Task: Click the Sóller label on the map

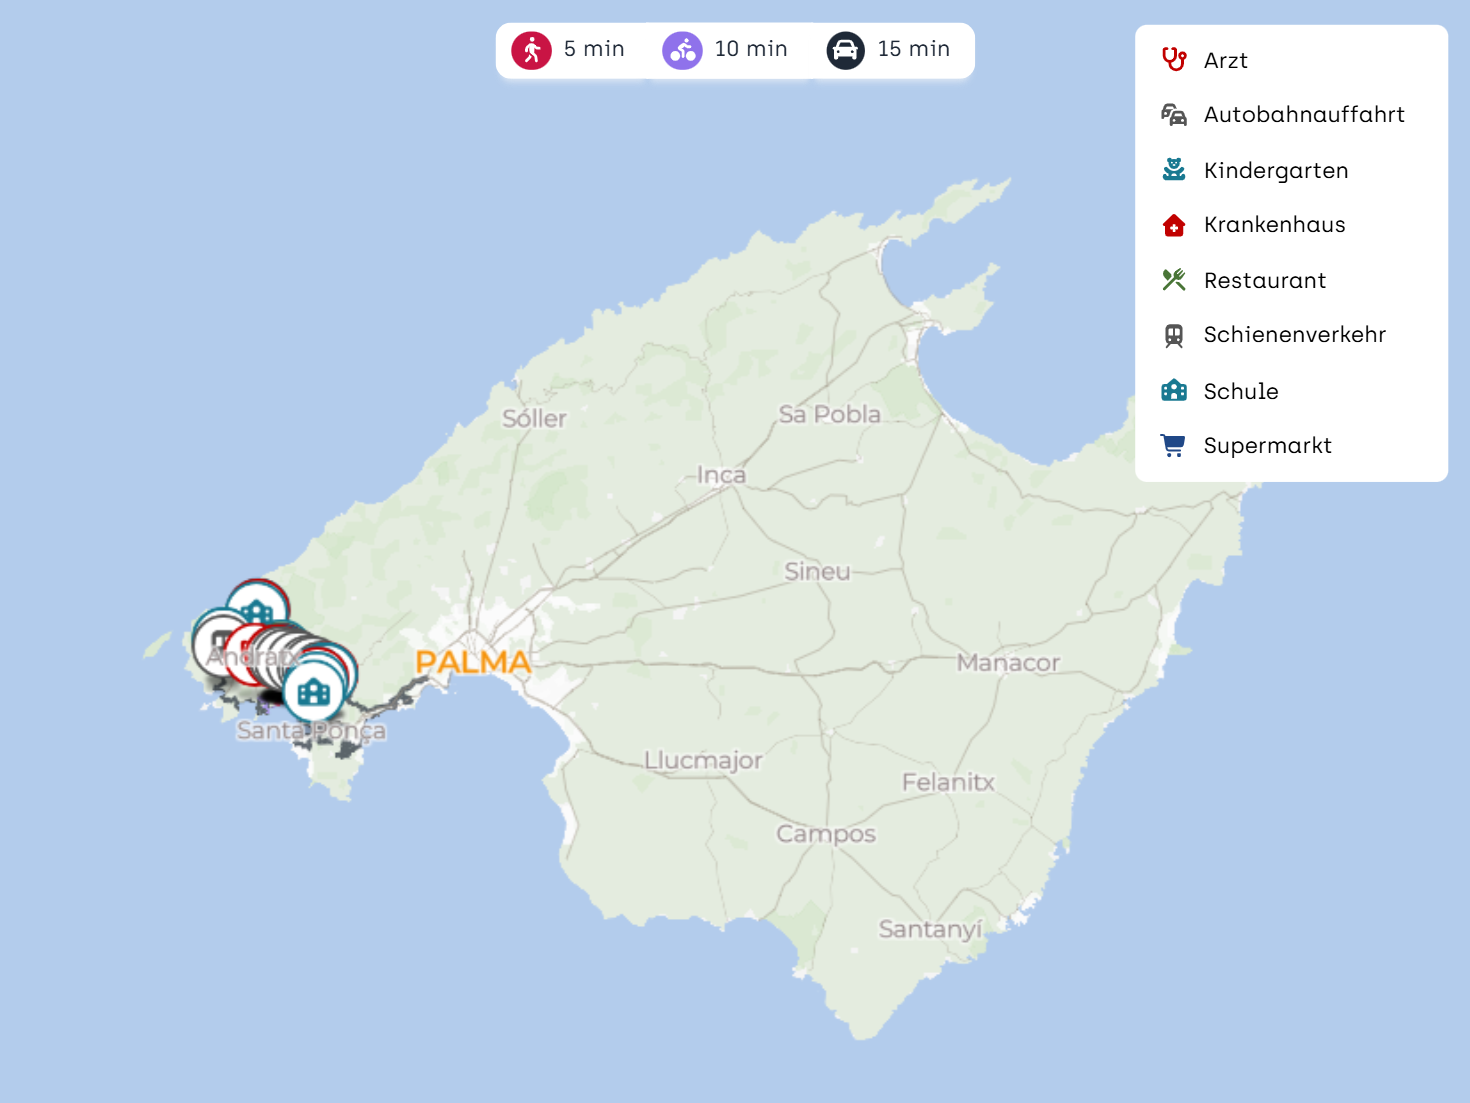Action: click(534, 419)
